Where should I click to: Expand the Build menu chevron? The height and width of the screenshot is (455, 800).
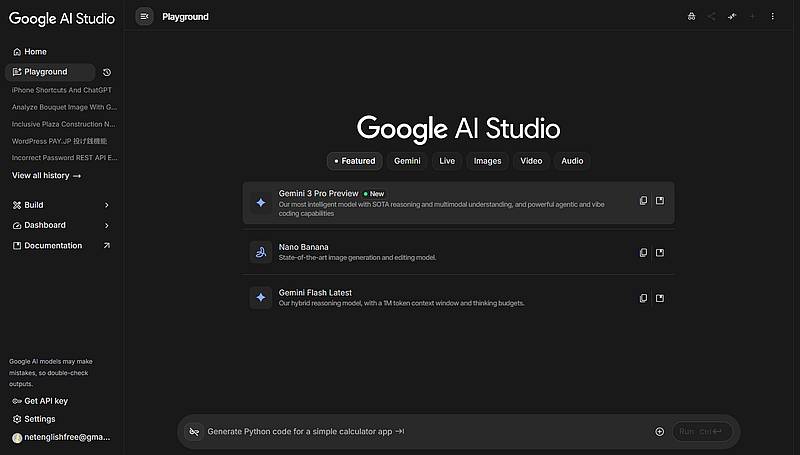click(107, 205)
